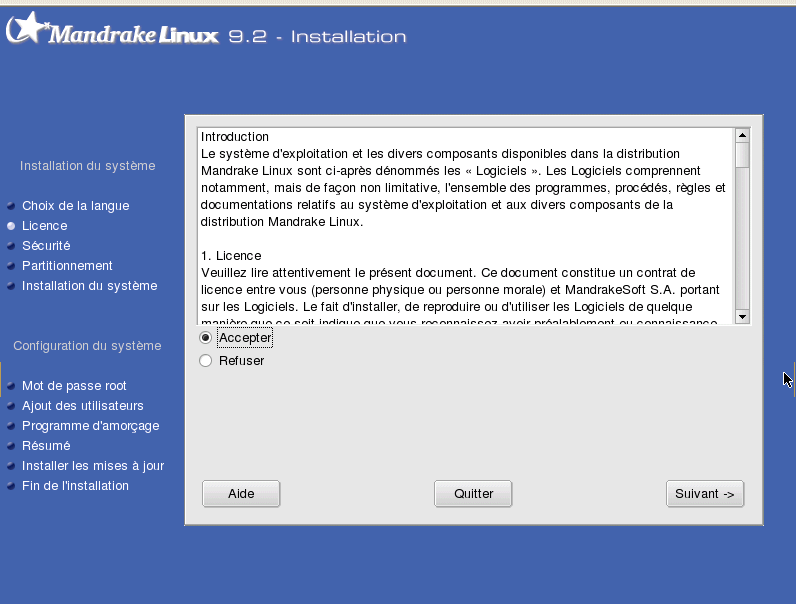Click the Résumé step in sidebar
This screenshot has width=796, height=604.
coord(46,446)
